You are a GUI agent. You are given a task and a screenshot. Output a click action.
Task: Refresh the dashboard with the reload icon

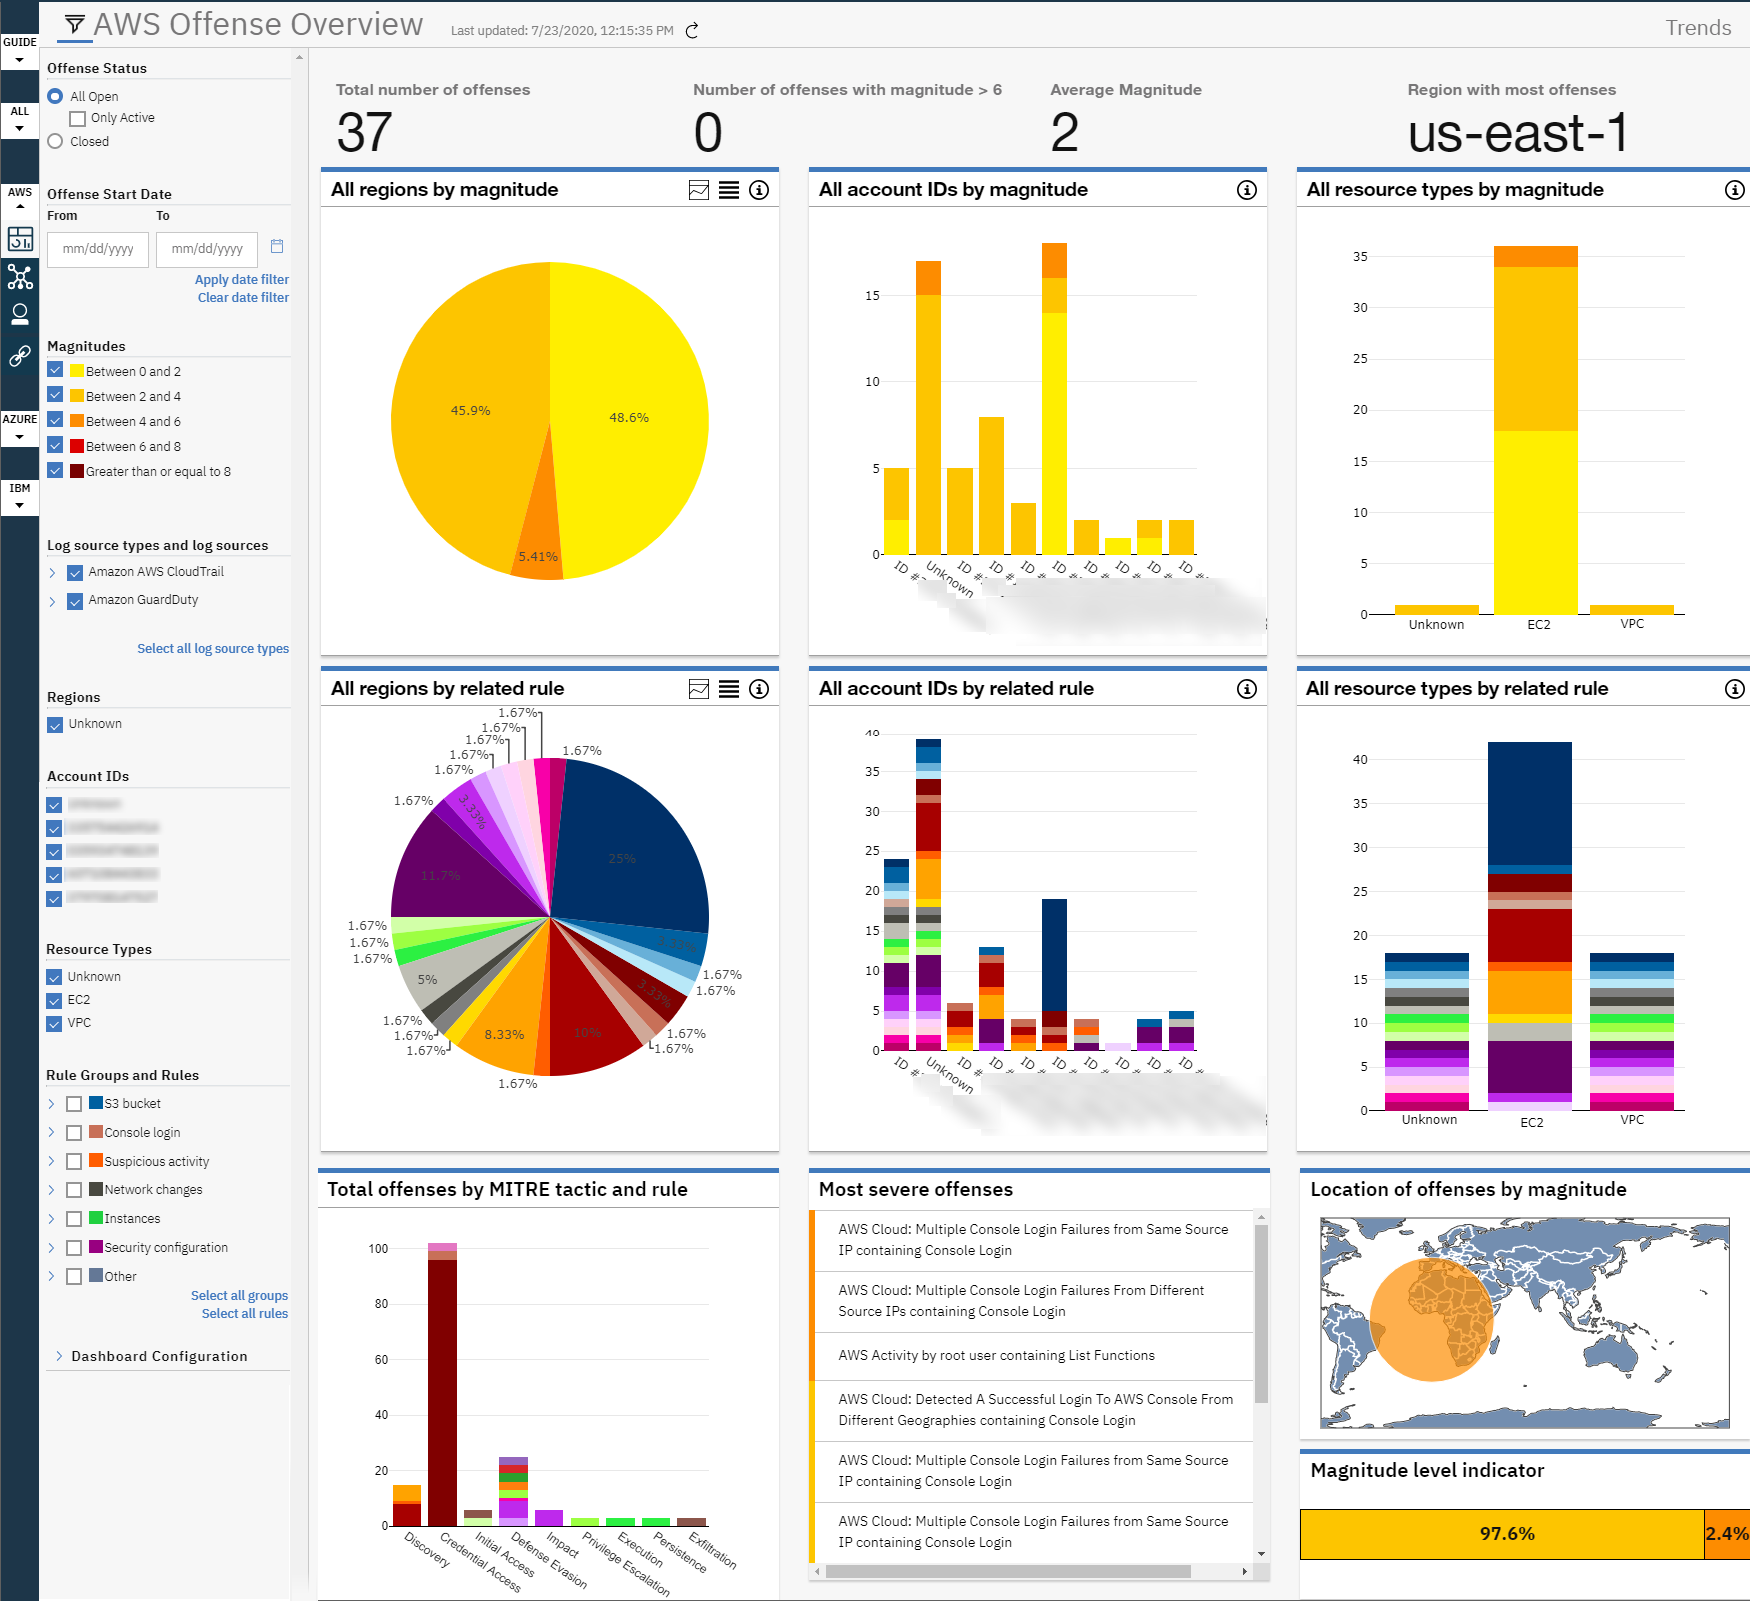[692, 31]
